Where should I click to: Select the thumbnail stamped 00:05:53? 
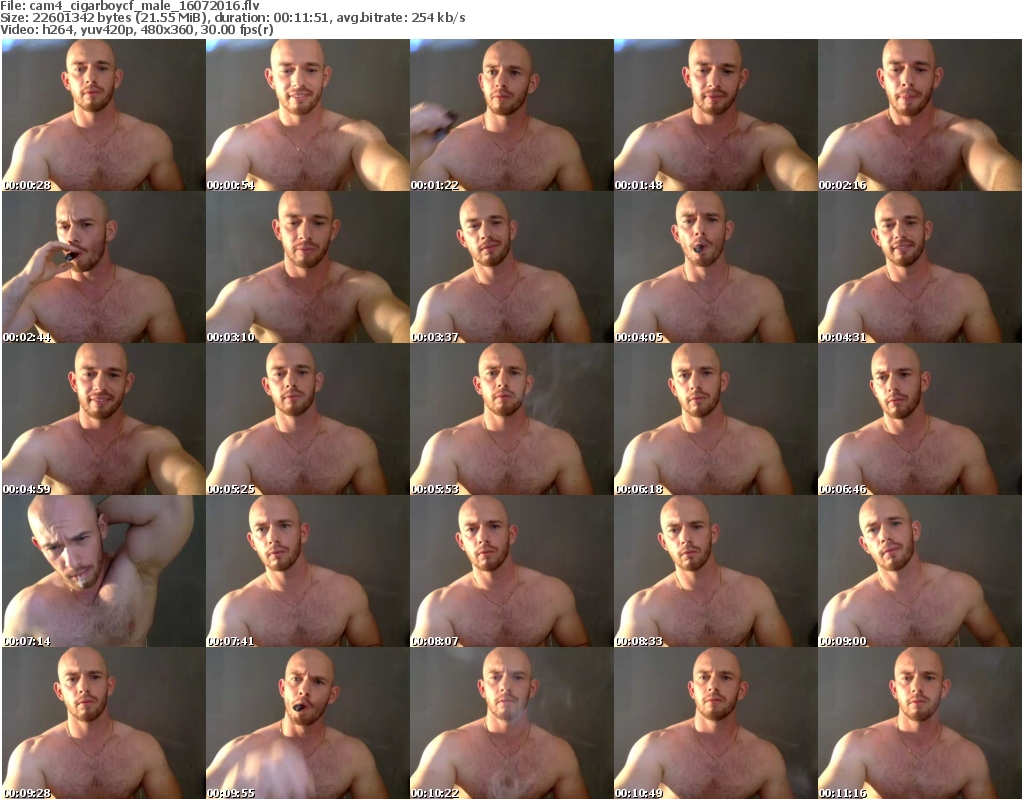pos(511,419)
